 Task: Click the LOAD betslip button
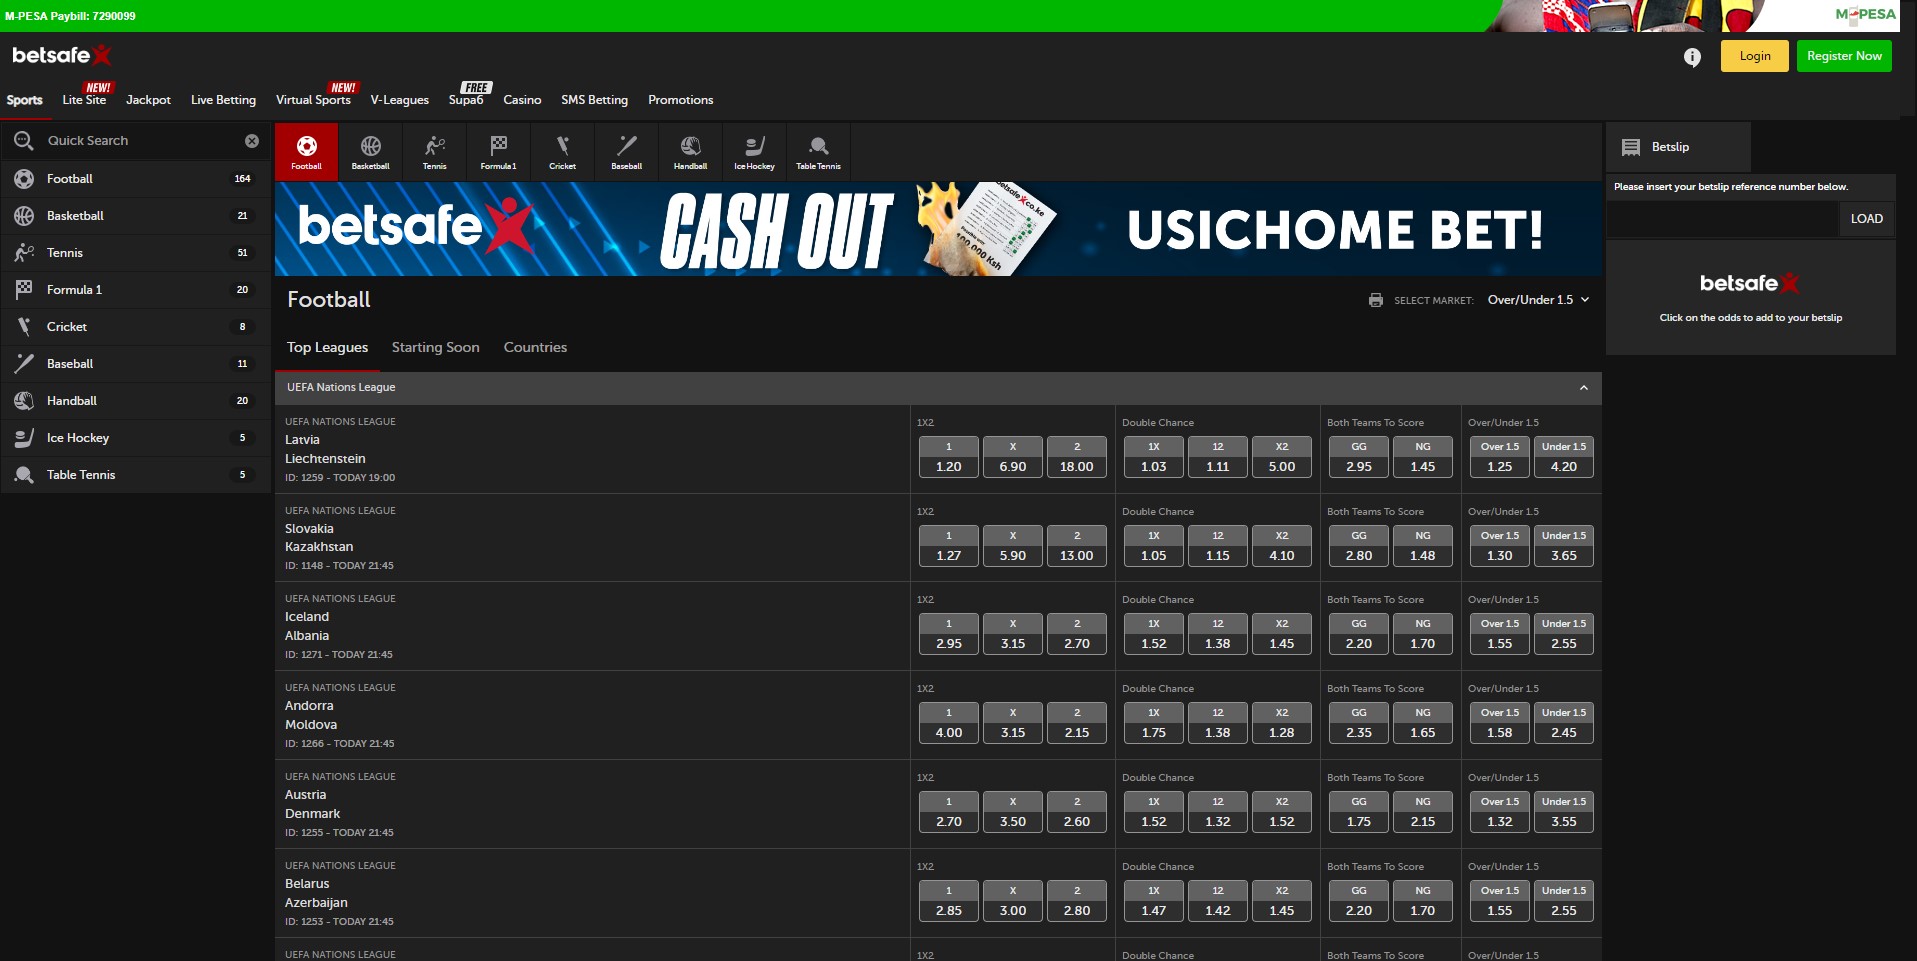[1866, 219]
